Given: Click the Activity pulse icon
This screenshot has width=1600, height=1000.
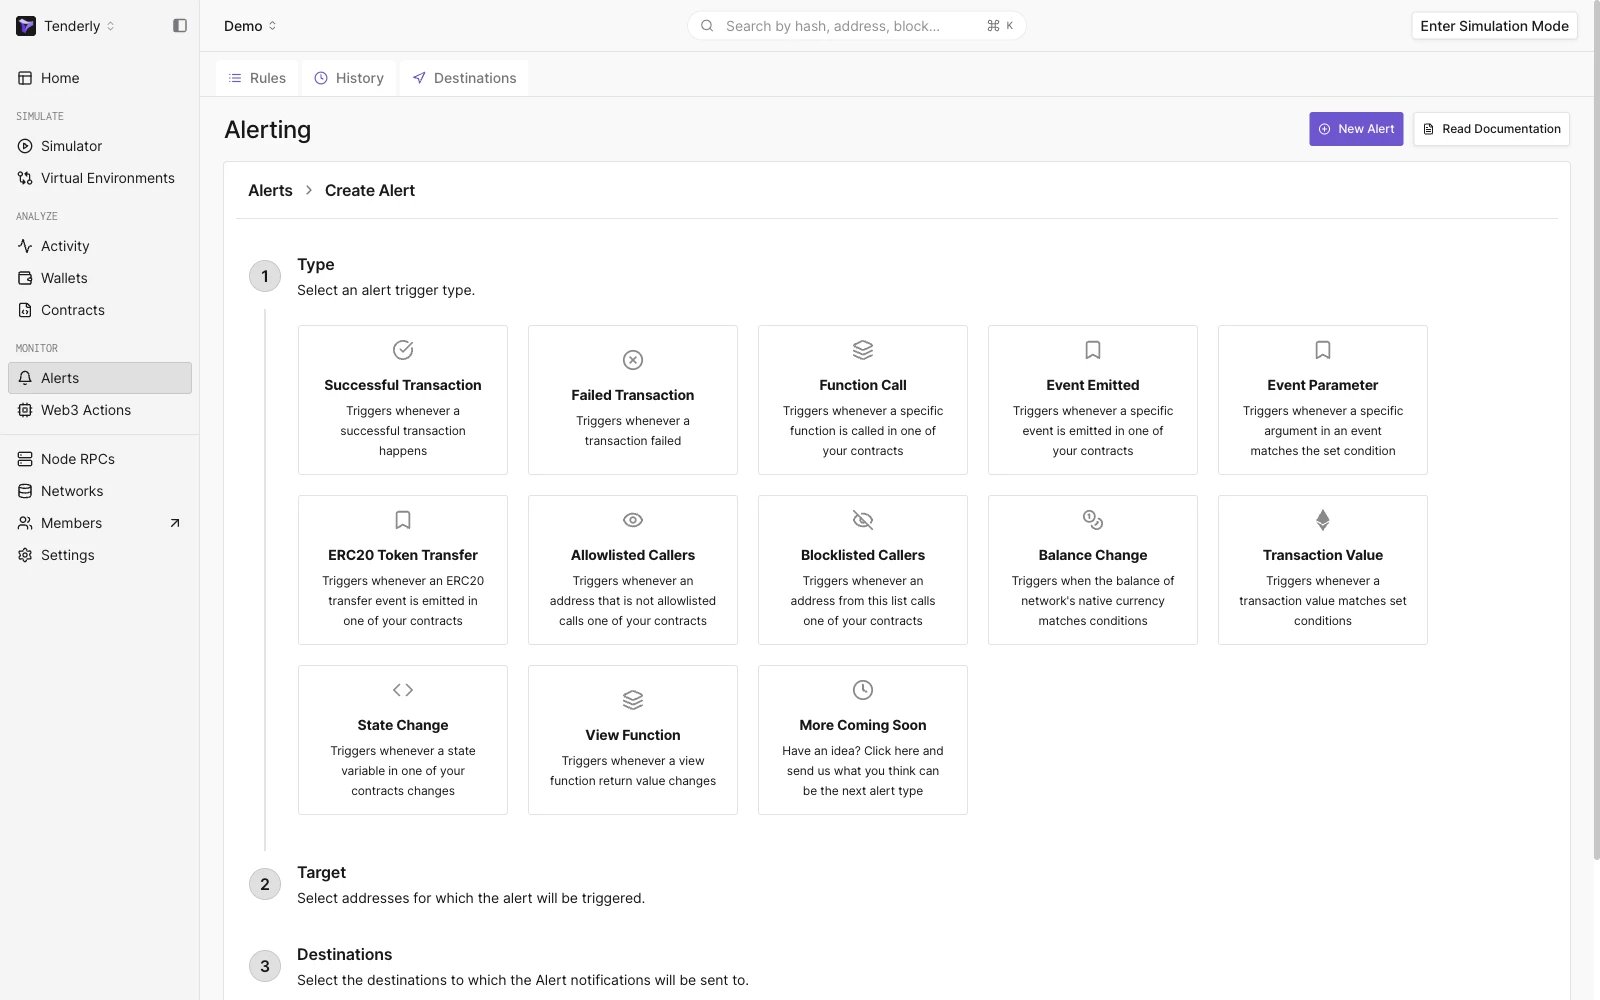Looking at the screenshot, I should click(x=25, y=246).
